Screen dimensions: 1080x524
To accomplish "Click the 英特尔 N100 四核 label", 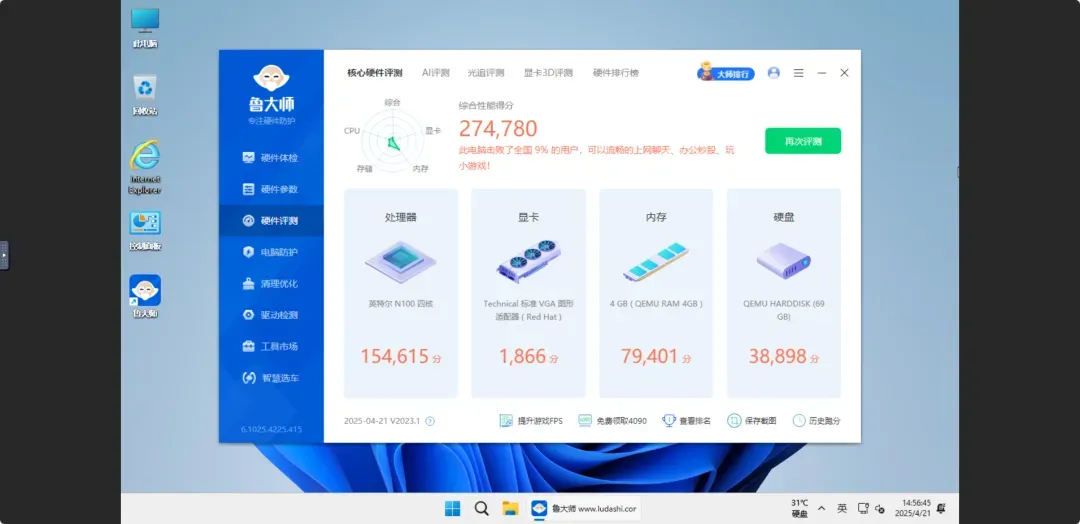I will coord(400,304).
